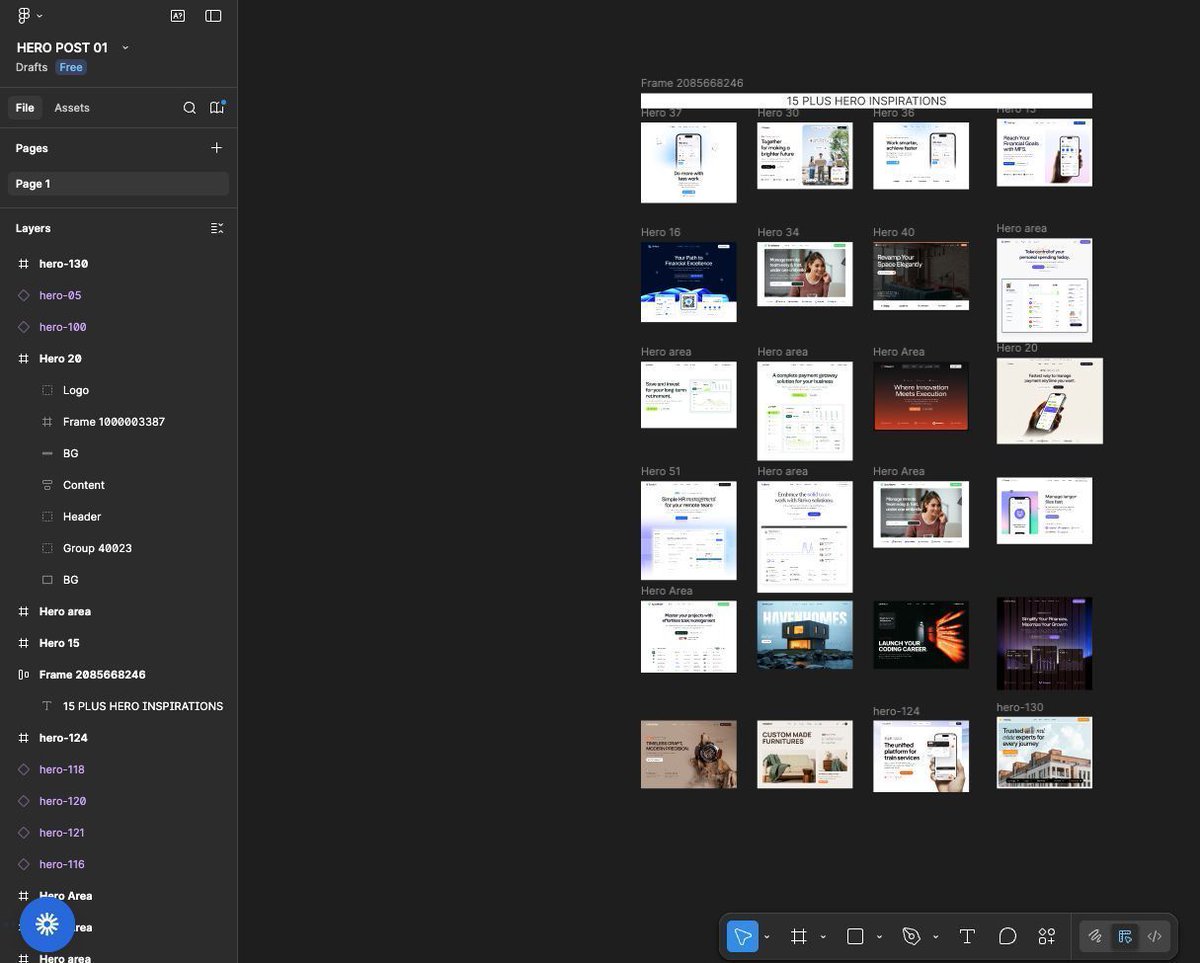This screenshot has width=1200, height=963.
Task: Click the blue floating plugin button
Action: (47, 924)
